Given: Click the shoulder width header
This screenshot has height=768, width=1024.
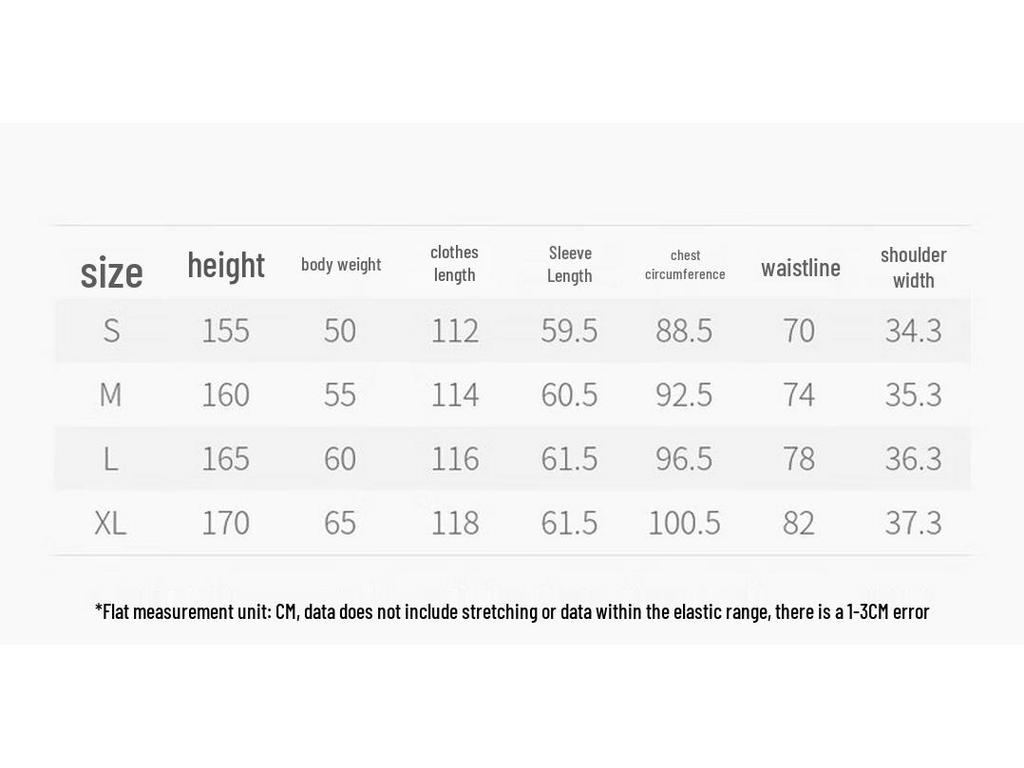Looking at the screenshot, I should (913, 268).
